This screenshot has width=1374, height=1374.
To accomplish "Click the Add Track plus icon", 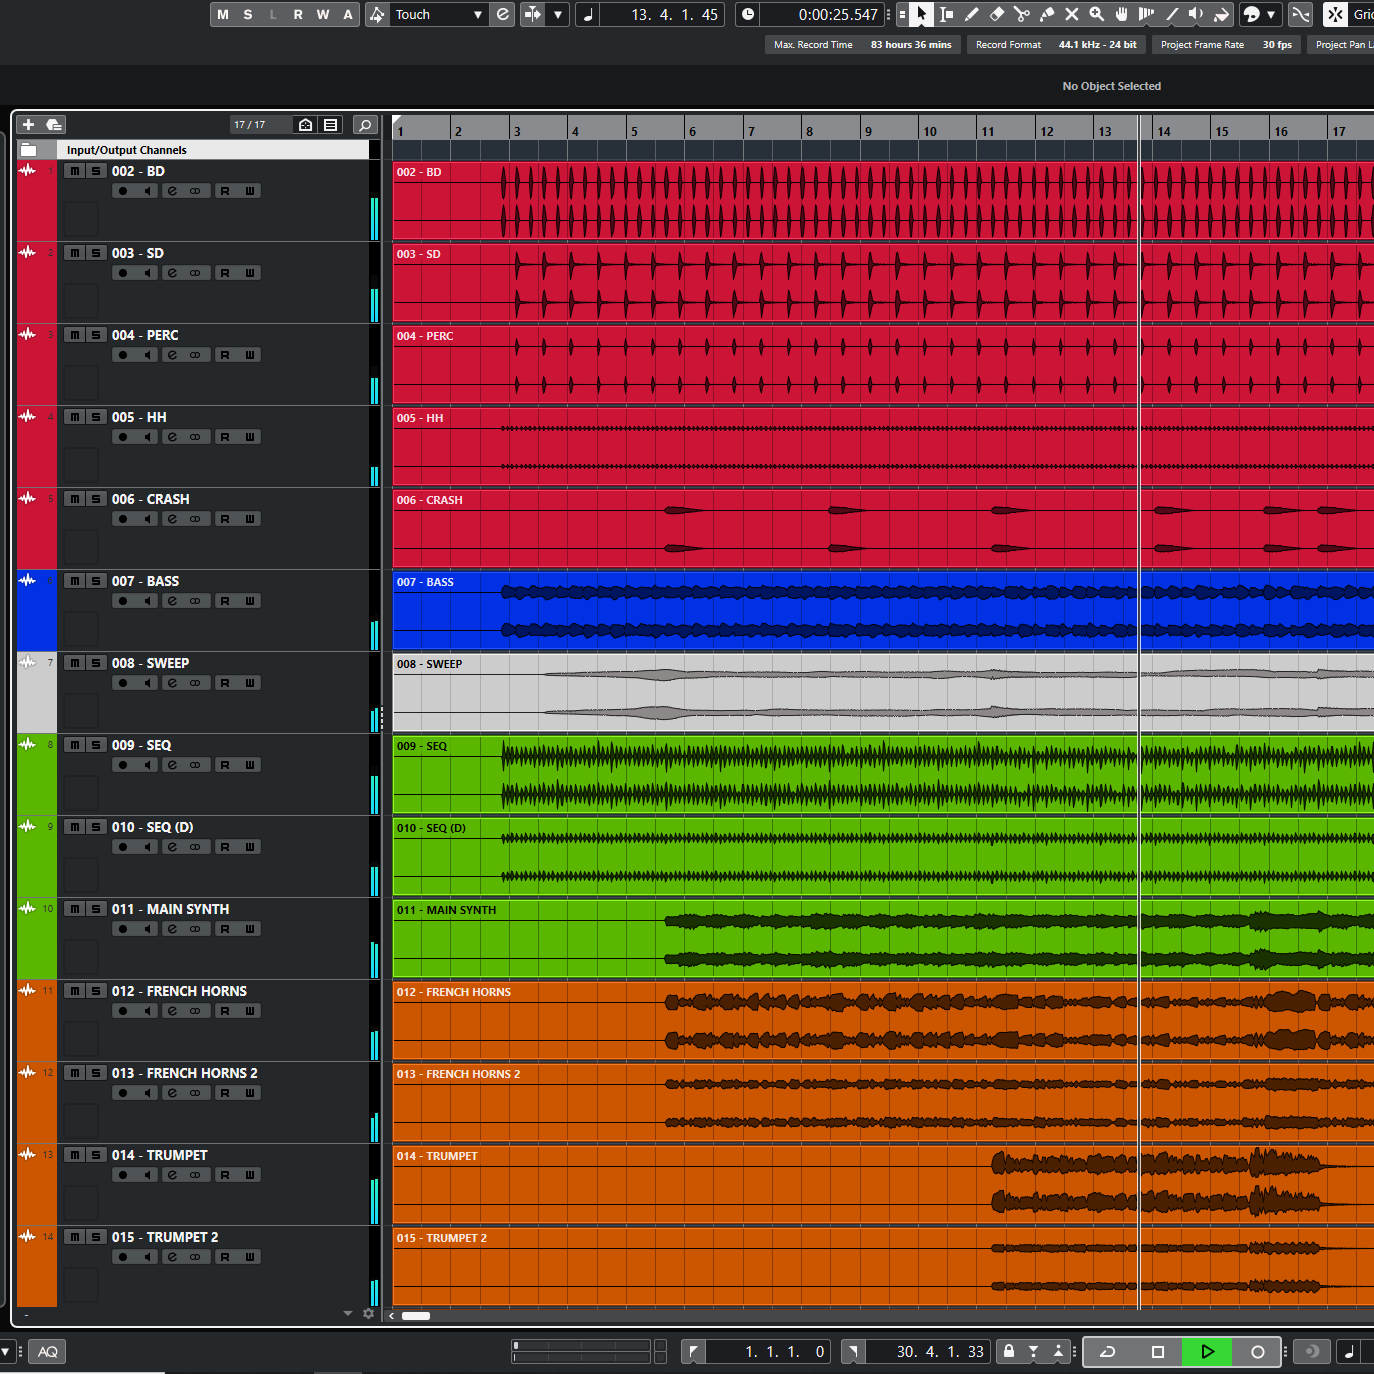I will 28,124.
